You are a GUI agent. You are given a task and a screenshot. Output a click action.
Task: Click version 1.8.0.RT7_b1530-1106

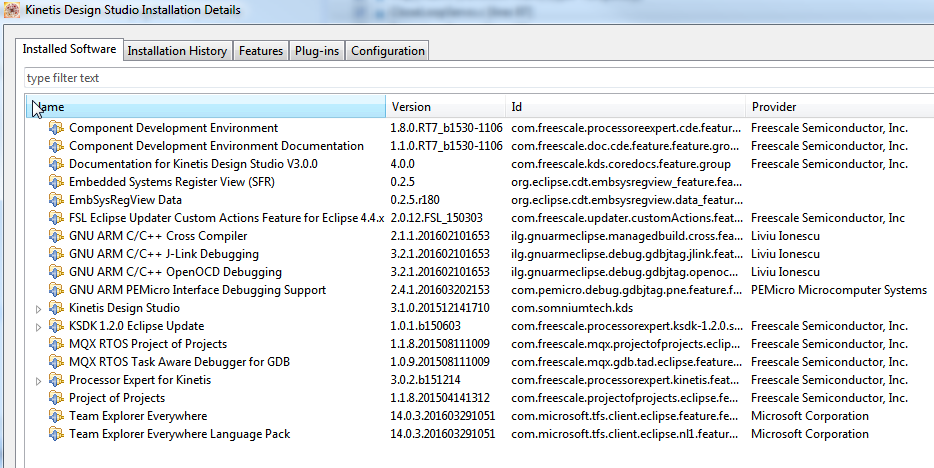click(x=446, y=128)
